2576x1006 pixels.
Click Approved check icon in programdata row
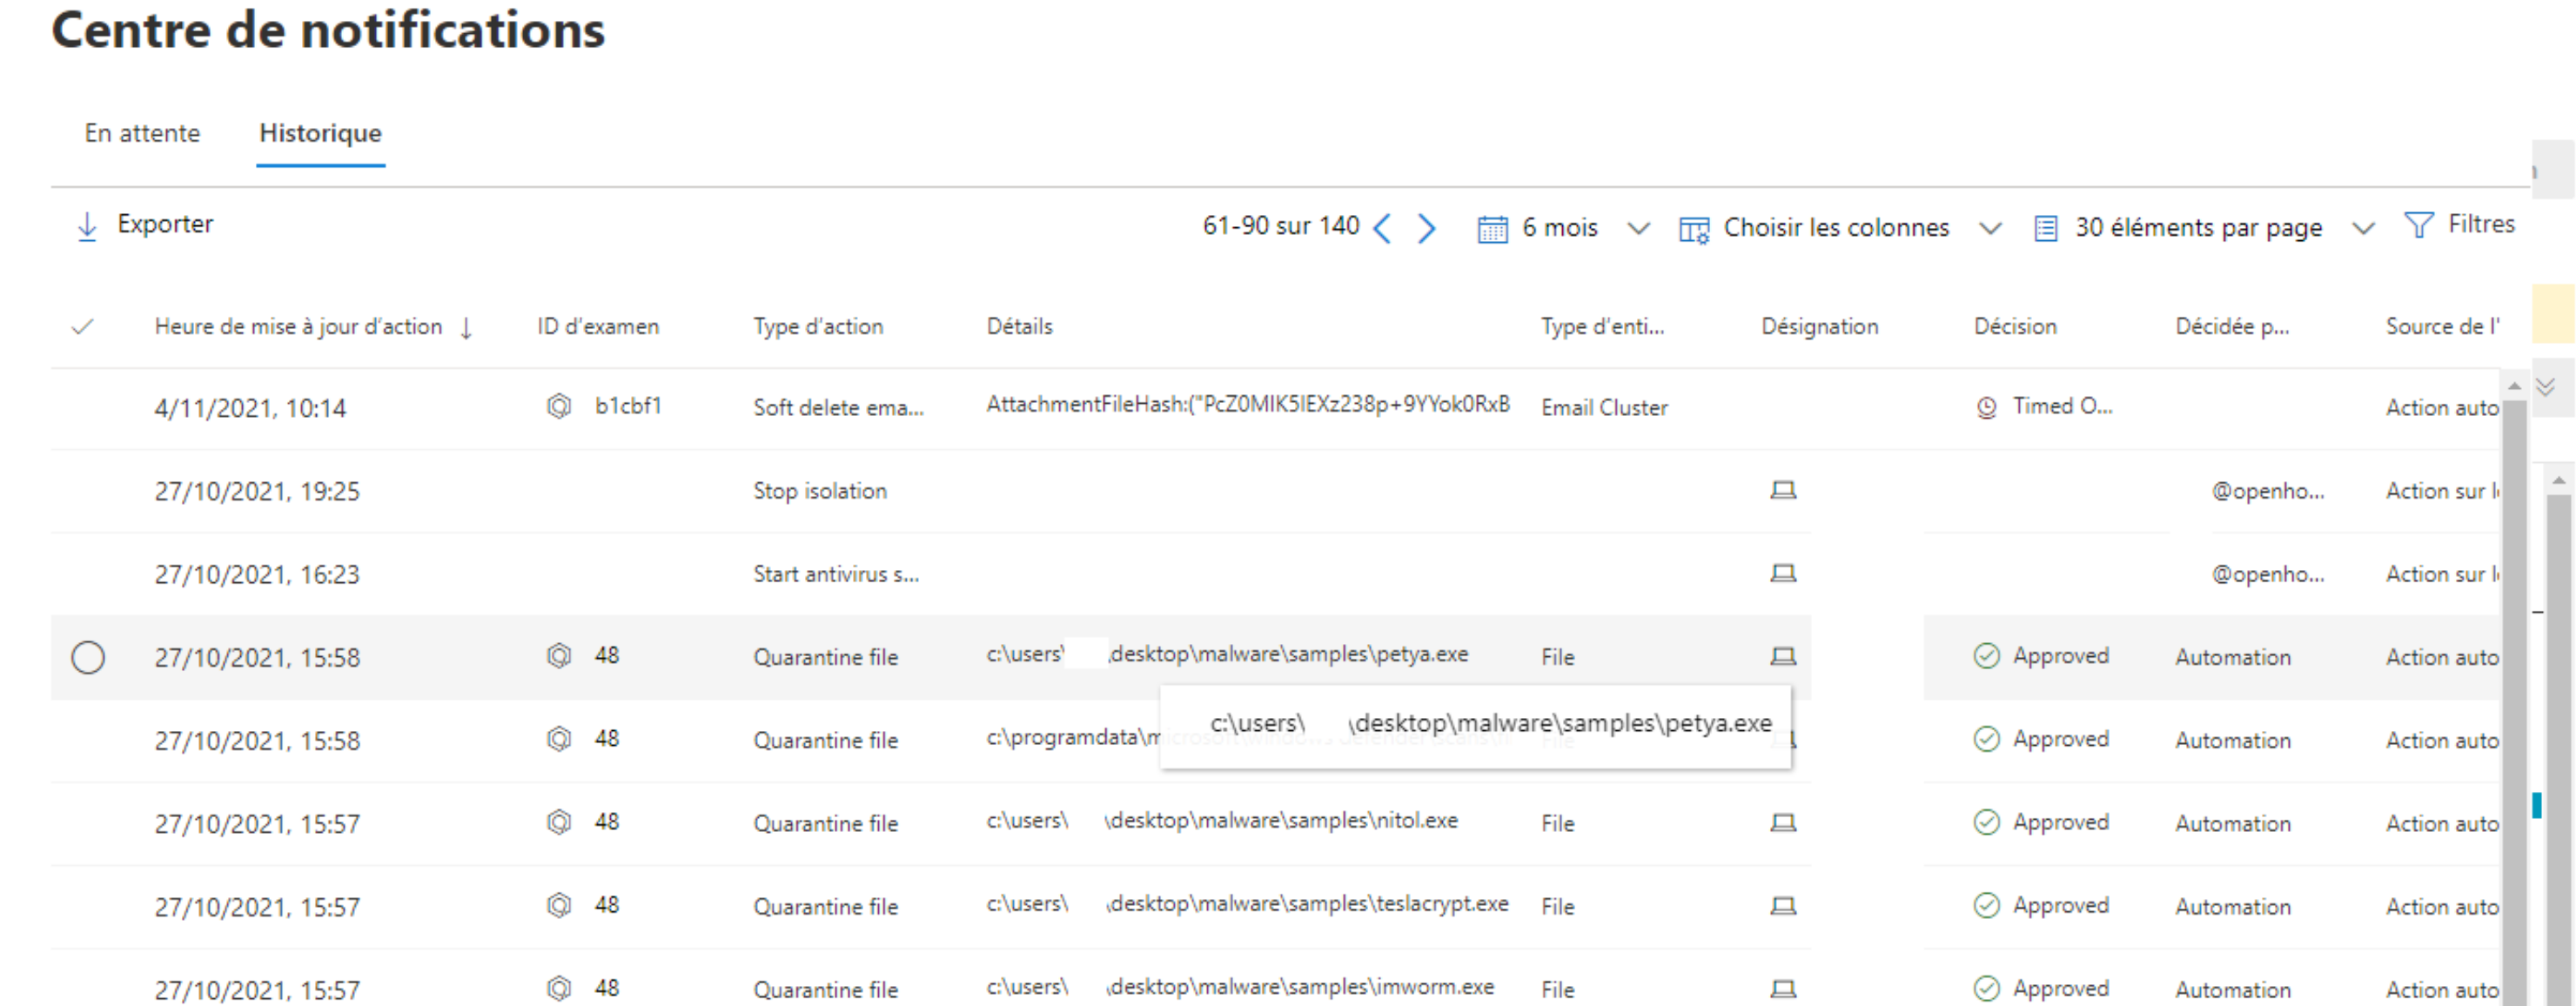coord(1986,738)
